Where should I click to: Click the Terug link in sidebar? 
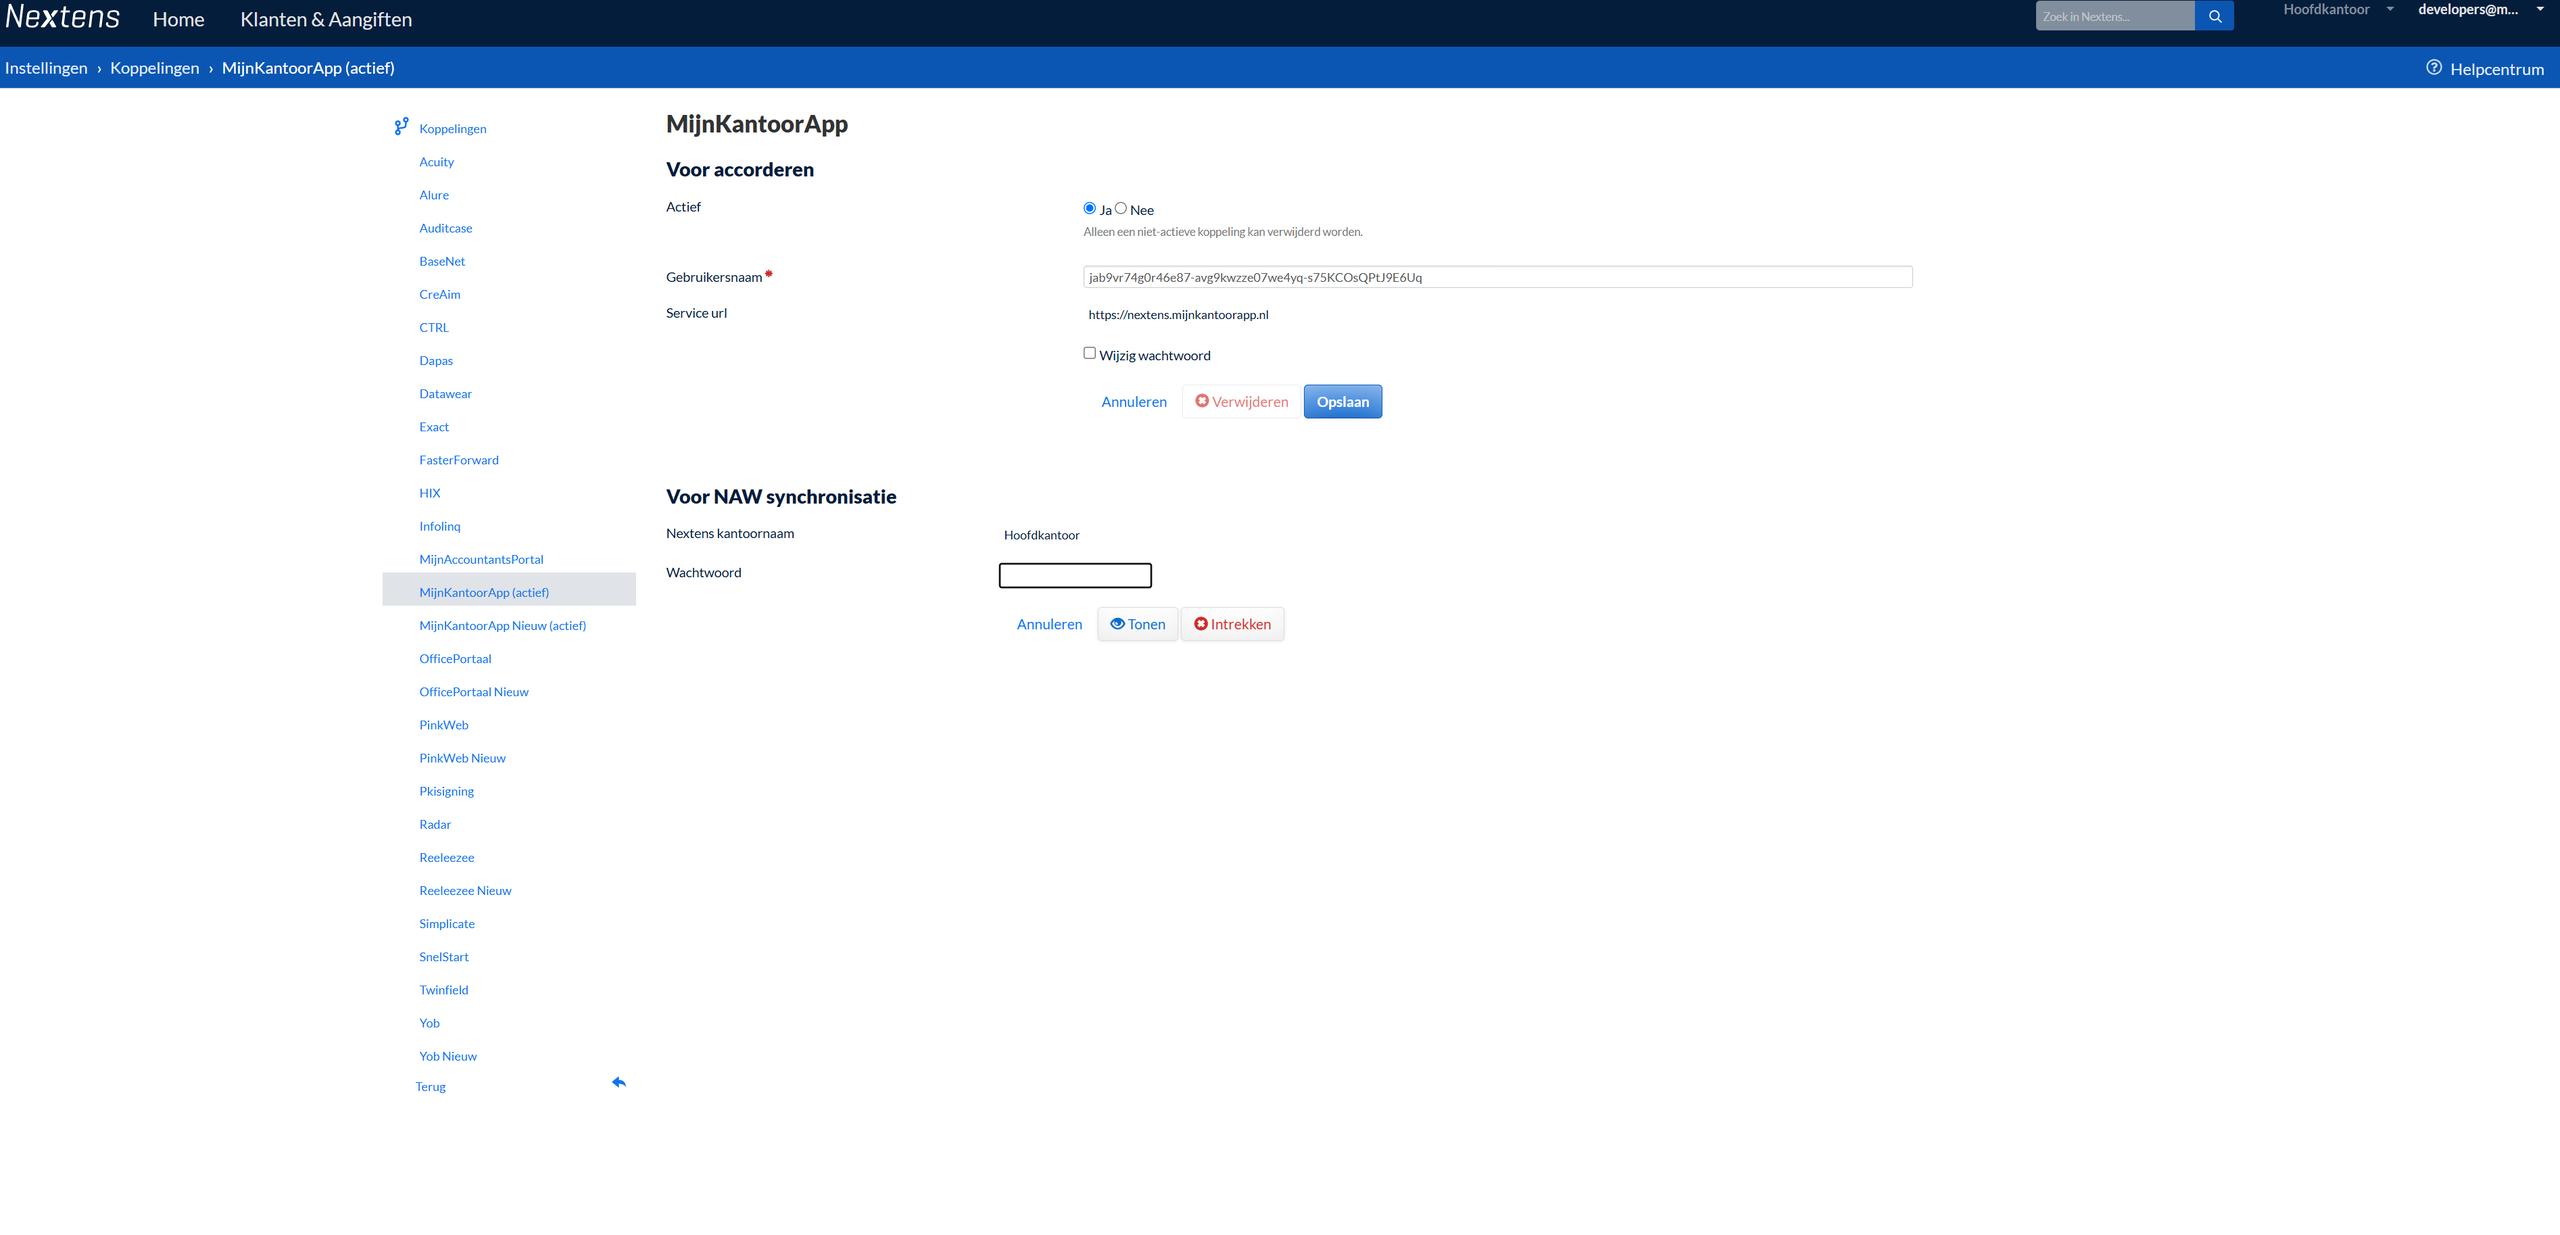[430, 1087]
